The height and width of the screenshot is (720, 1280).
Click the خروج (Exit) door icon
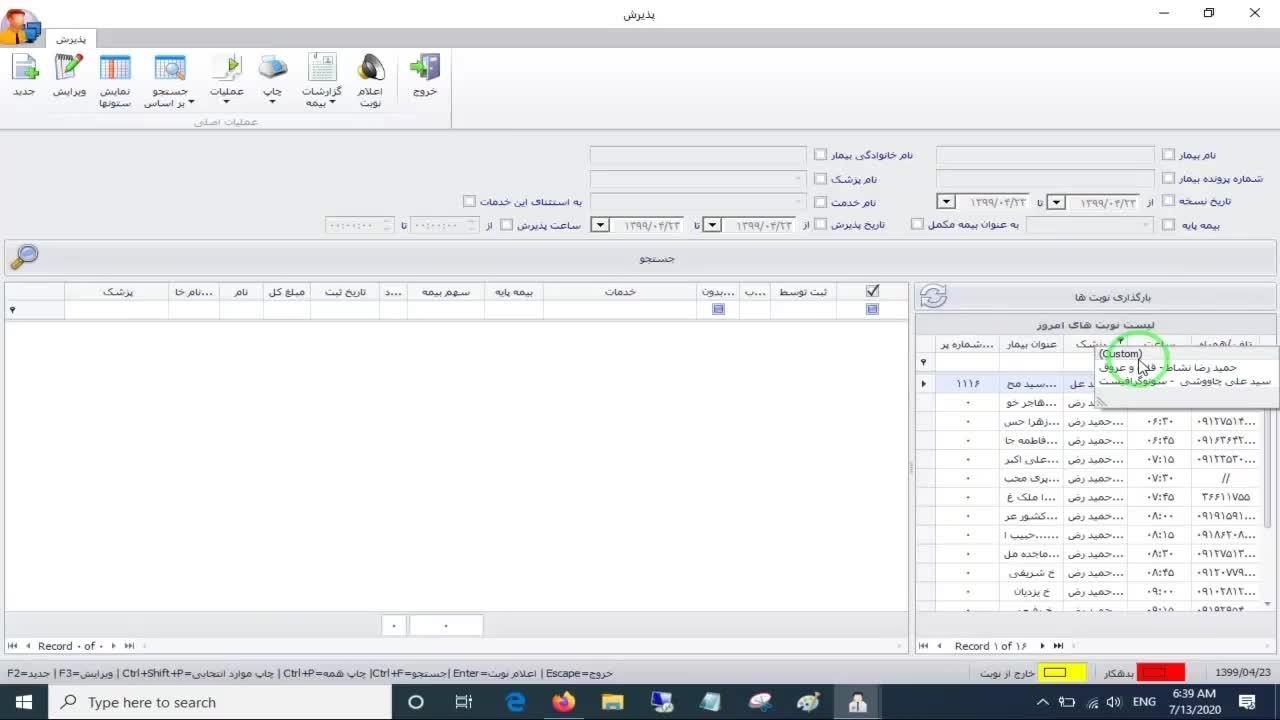(425, 69)
